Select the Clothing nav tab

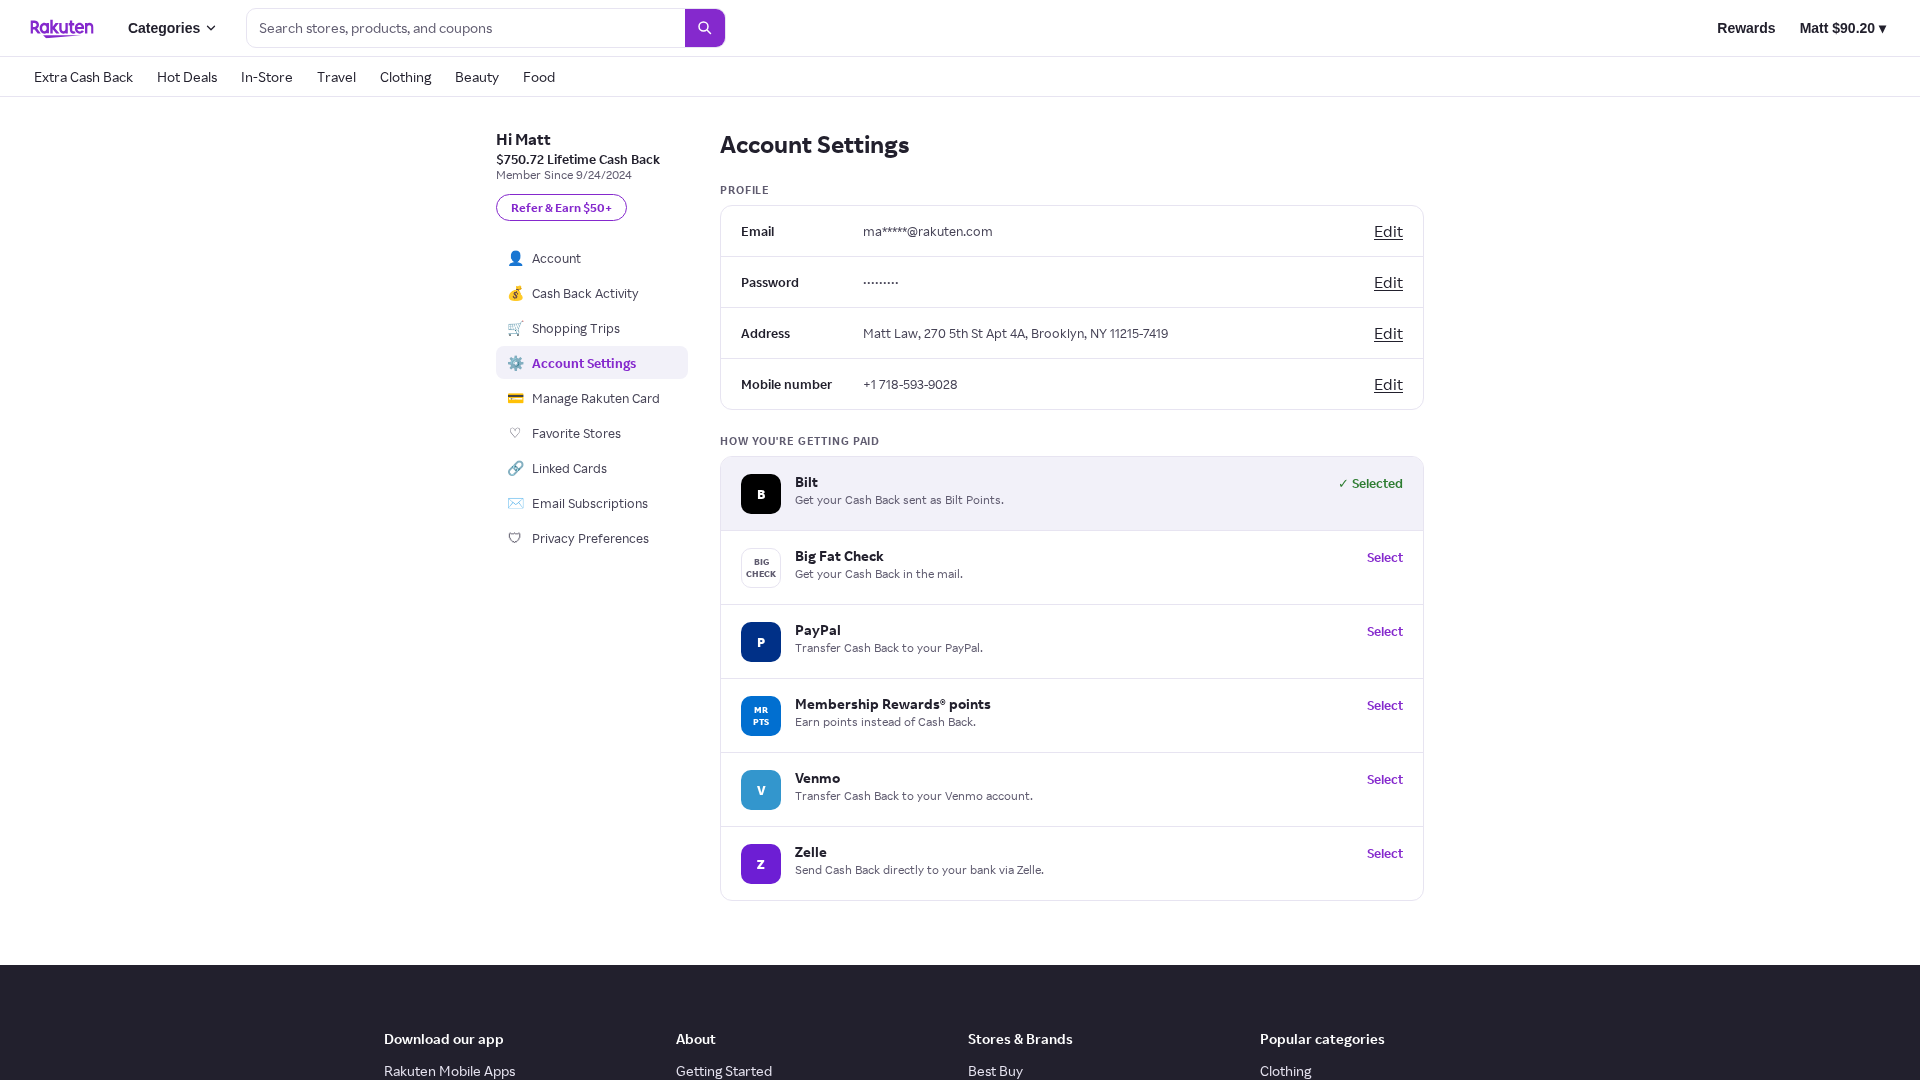pos(405,77)
